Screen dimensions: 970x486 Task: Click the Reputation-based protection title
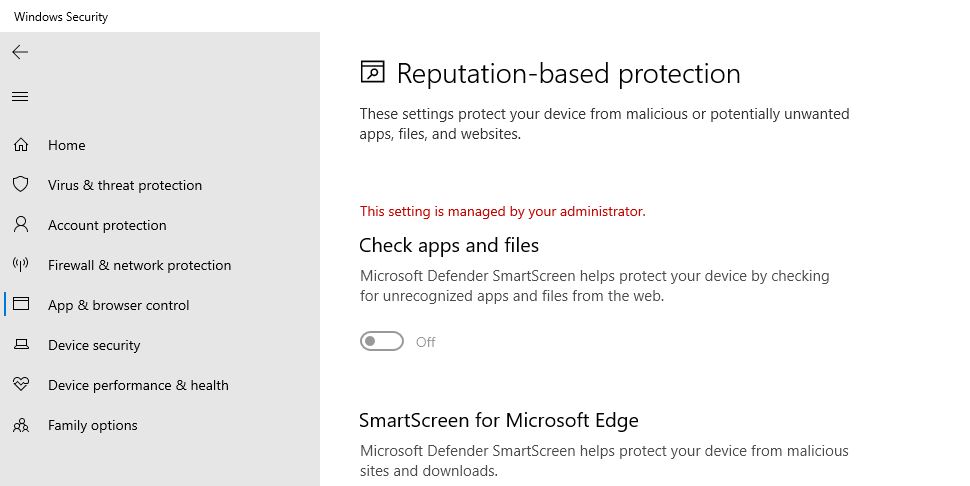(x=569, y=74)
